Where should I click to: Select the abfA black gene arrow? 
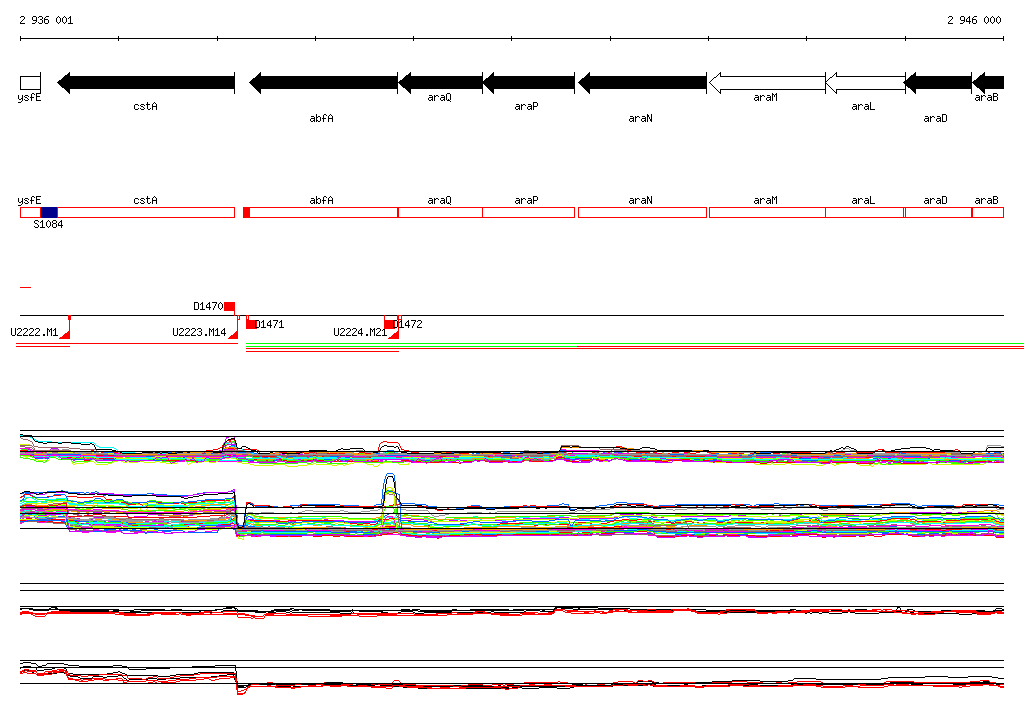(323, 83)
